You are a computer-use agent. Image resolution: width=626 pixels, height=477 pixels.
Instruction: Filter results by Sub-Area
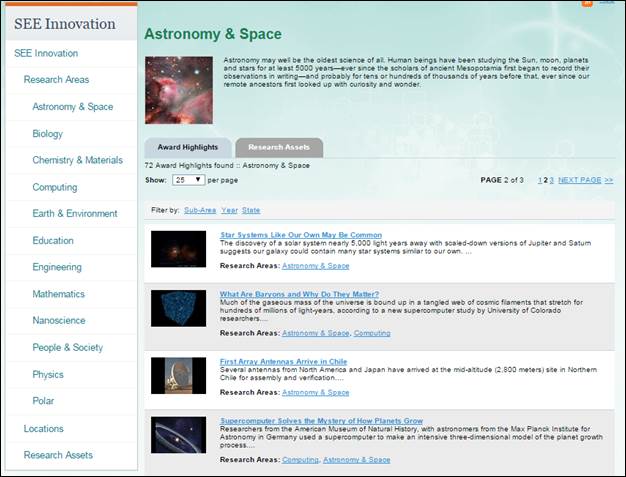[x=199, y=210]
